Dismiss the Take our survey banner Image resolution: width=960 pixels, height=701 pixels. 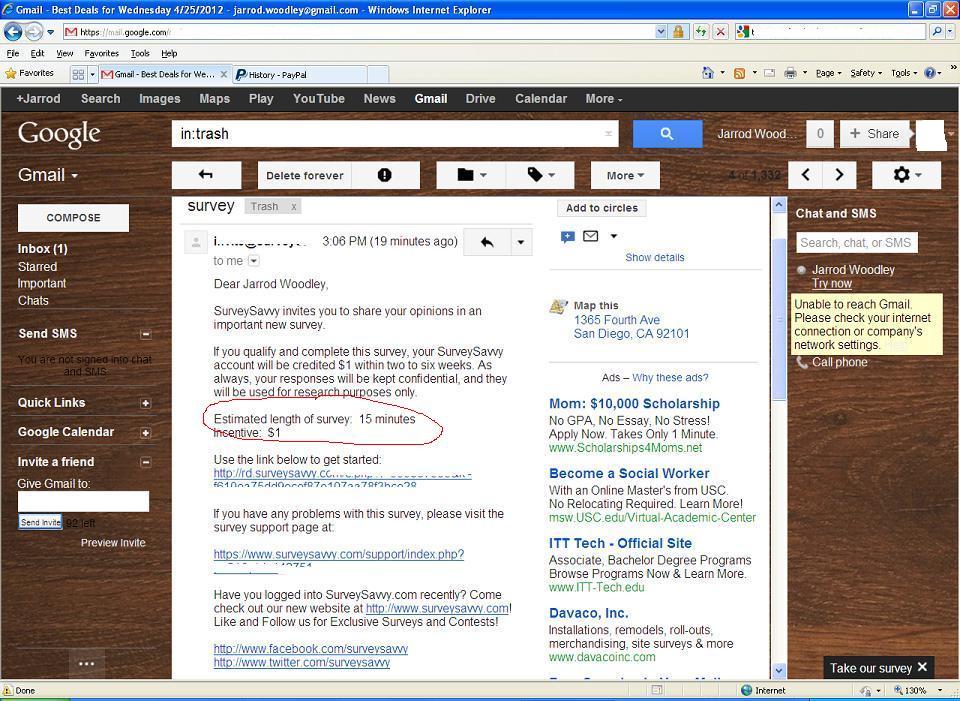(923, 667)
